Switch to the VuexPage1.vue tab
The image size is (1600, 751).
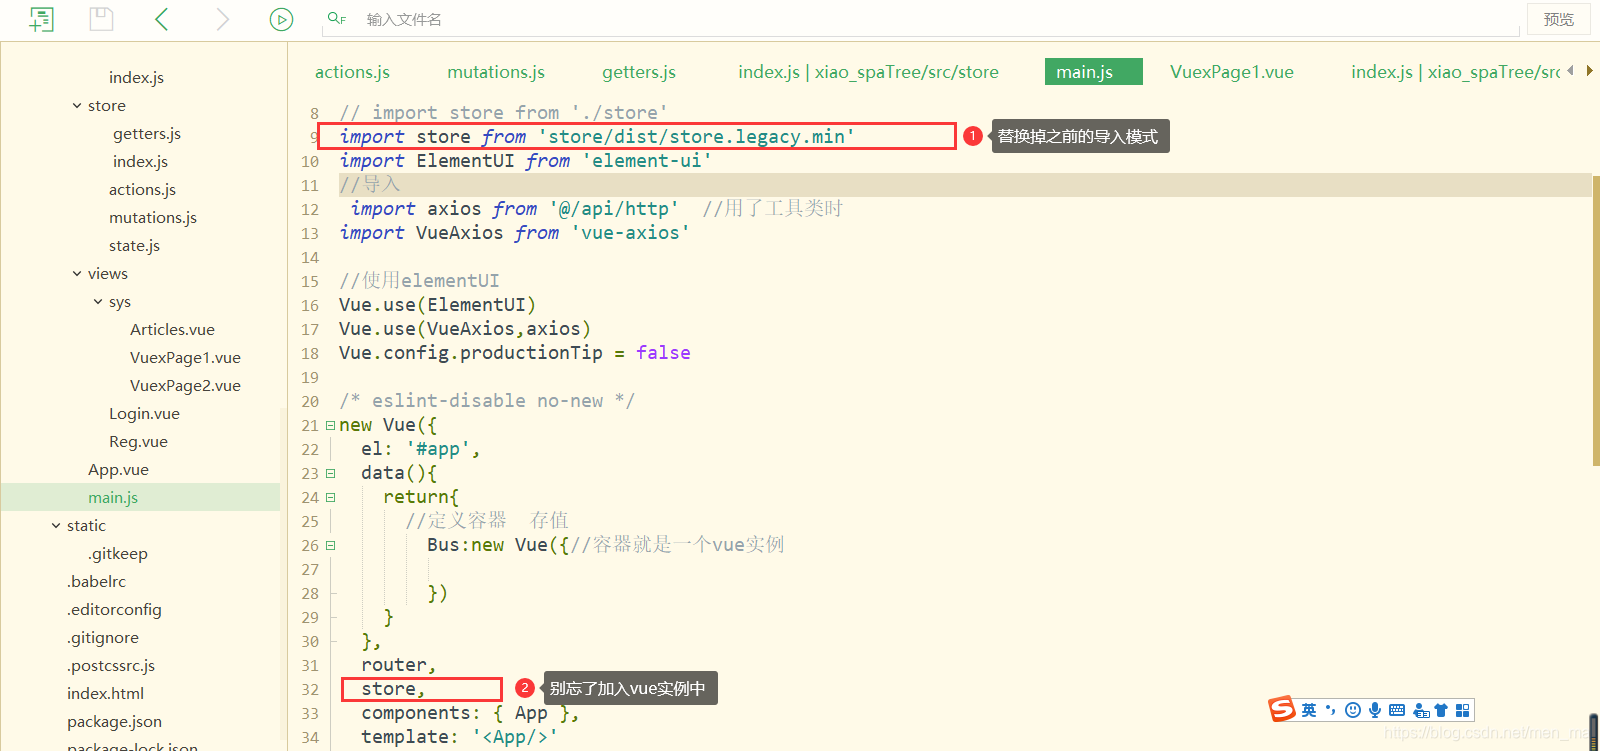point(1232,72)
